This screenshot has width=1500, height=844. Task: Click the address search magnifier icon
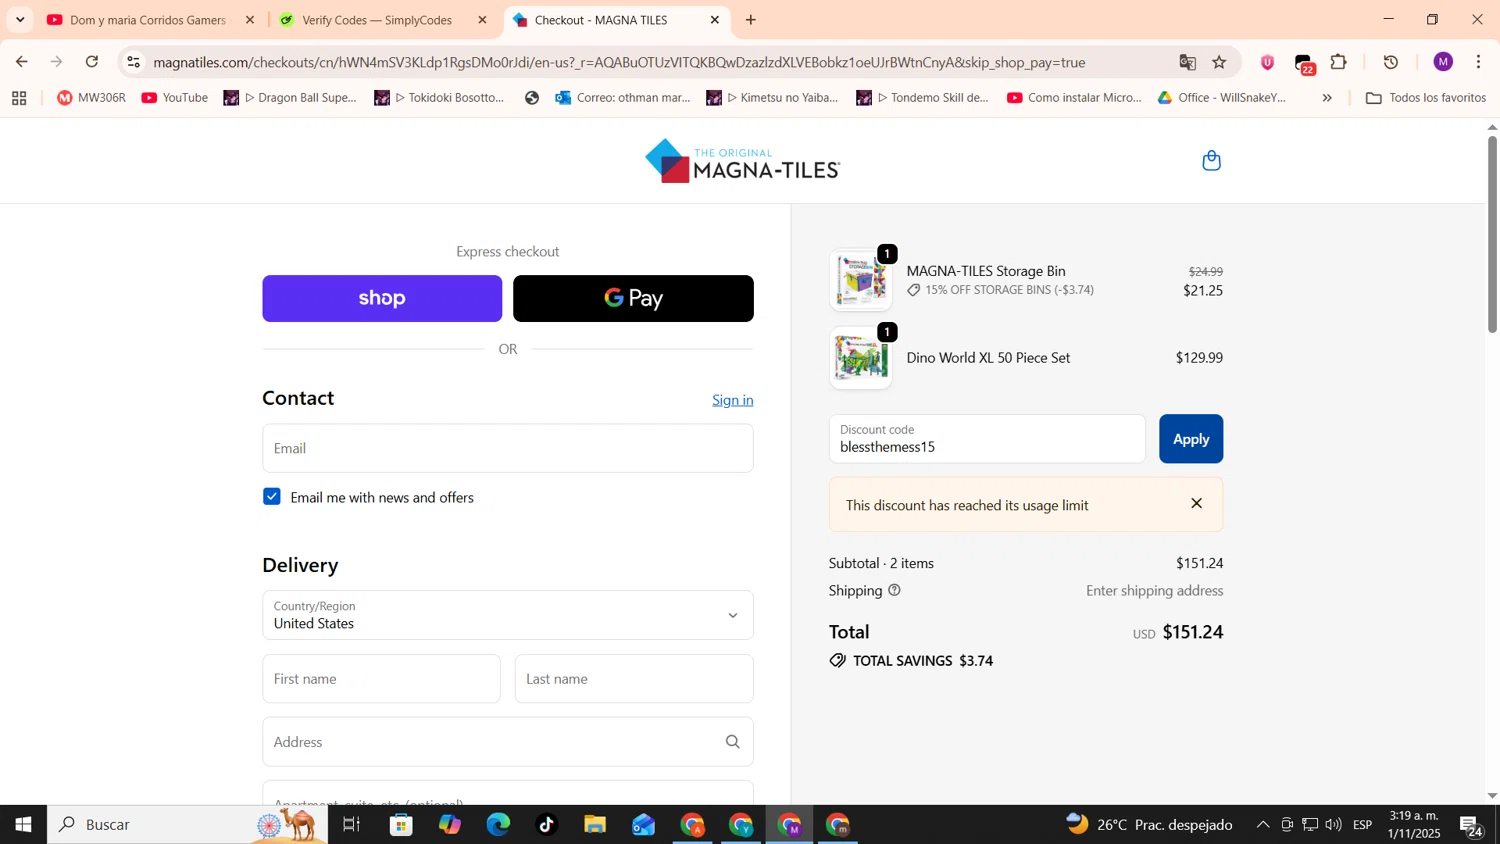point(732,742)
